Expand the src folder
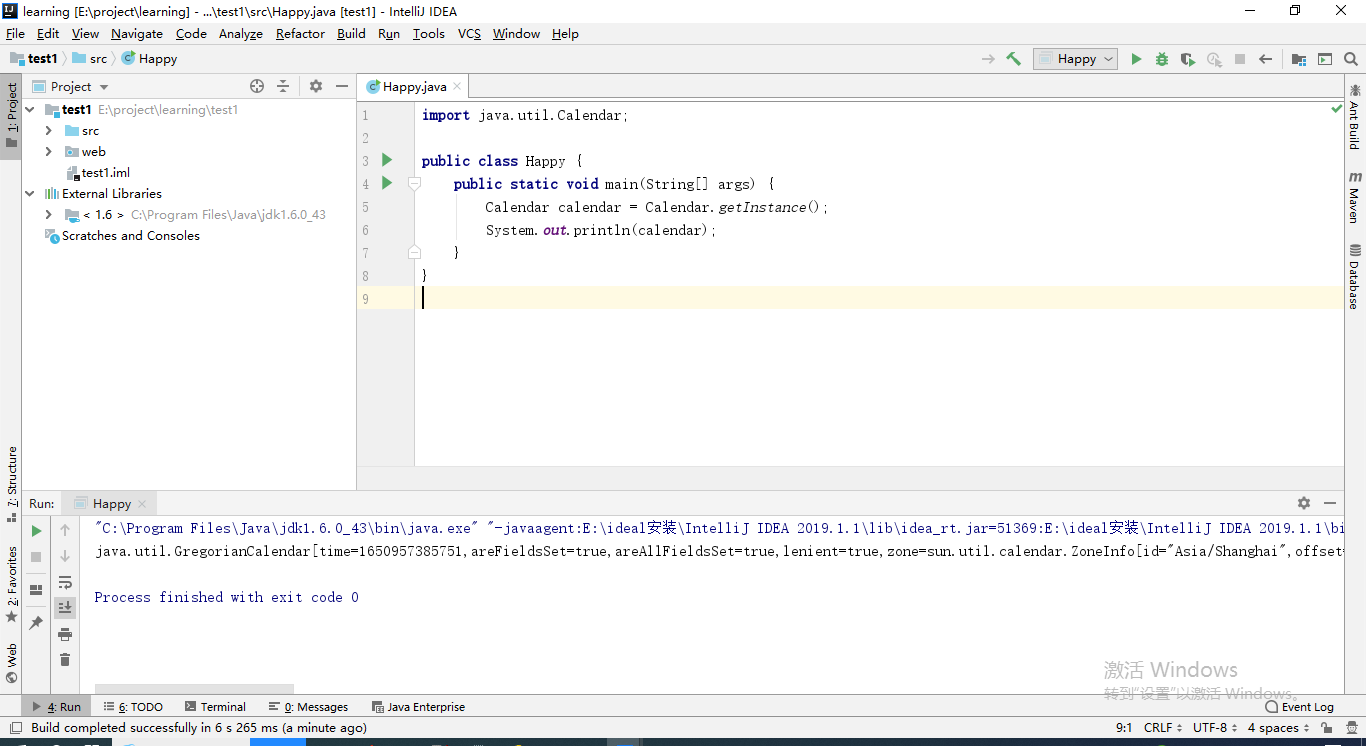This screenshot has width=1366, height=746. point(48,131)
